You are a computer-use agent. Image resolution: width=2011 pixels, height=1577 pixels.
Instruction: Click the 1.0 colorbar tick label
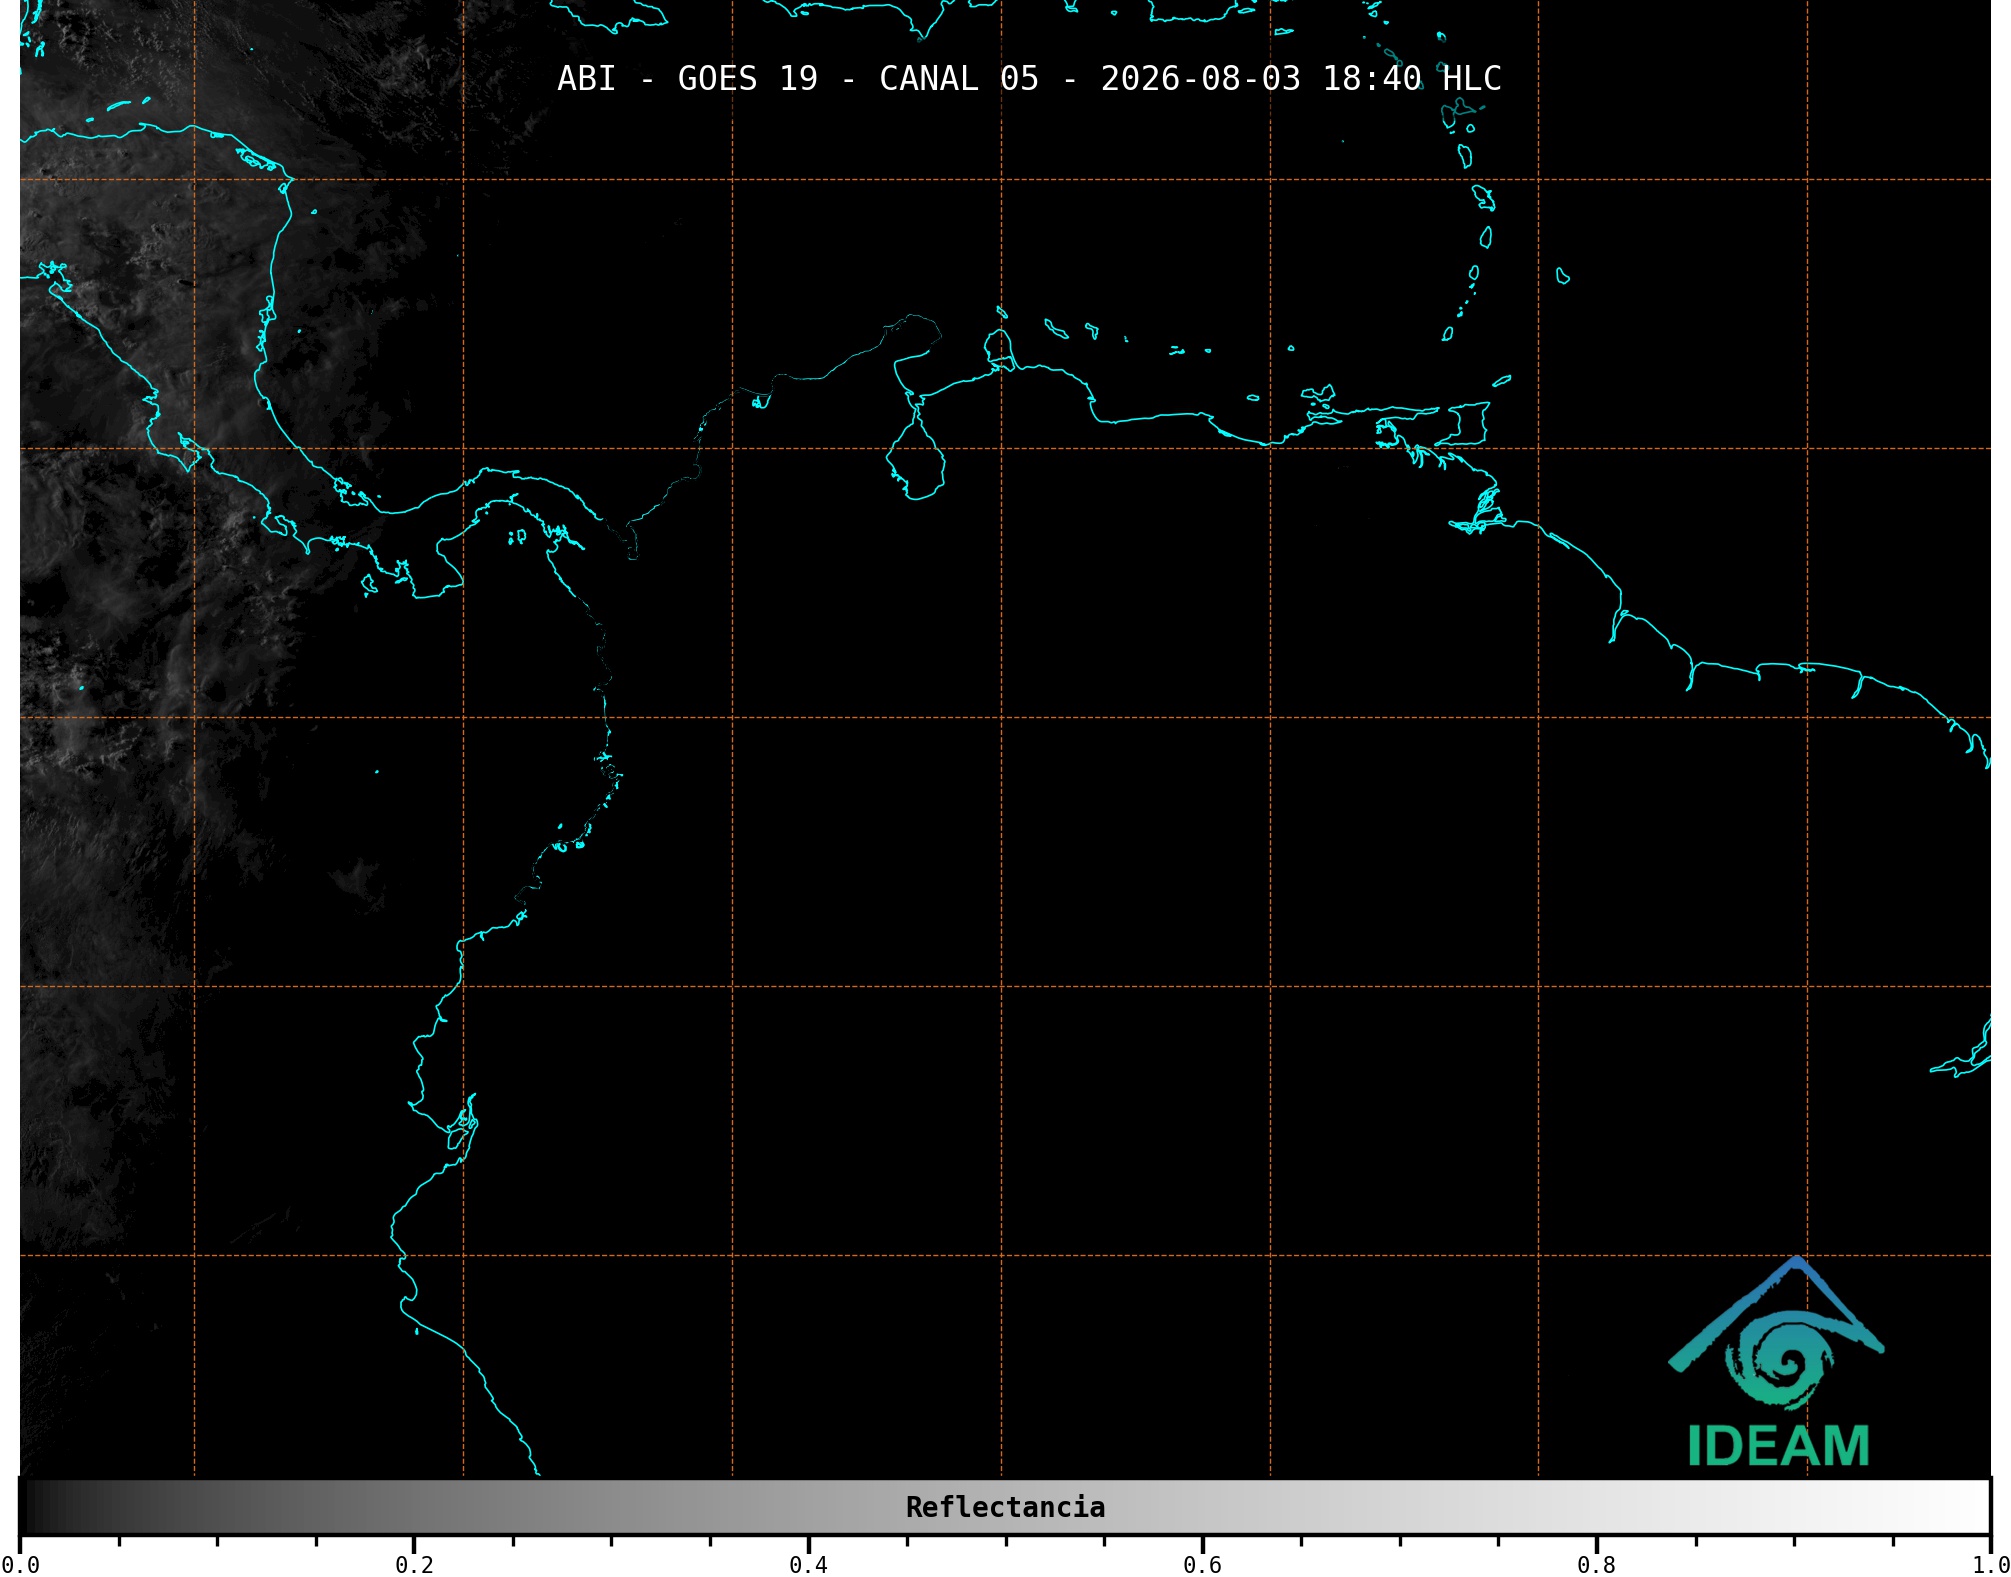point(1990,1565)
